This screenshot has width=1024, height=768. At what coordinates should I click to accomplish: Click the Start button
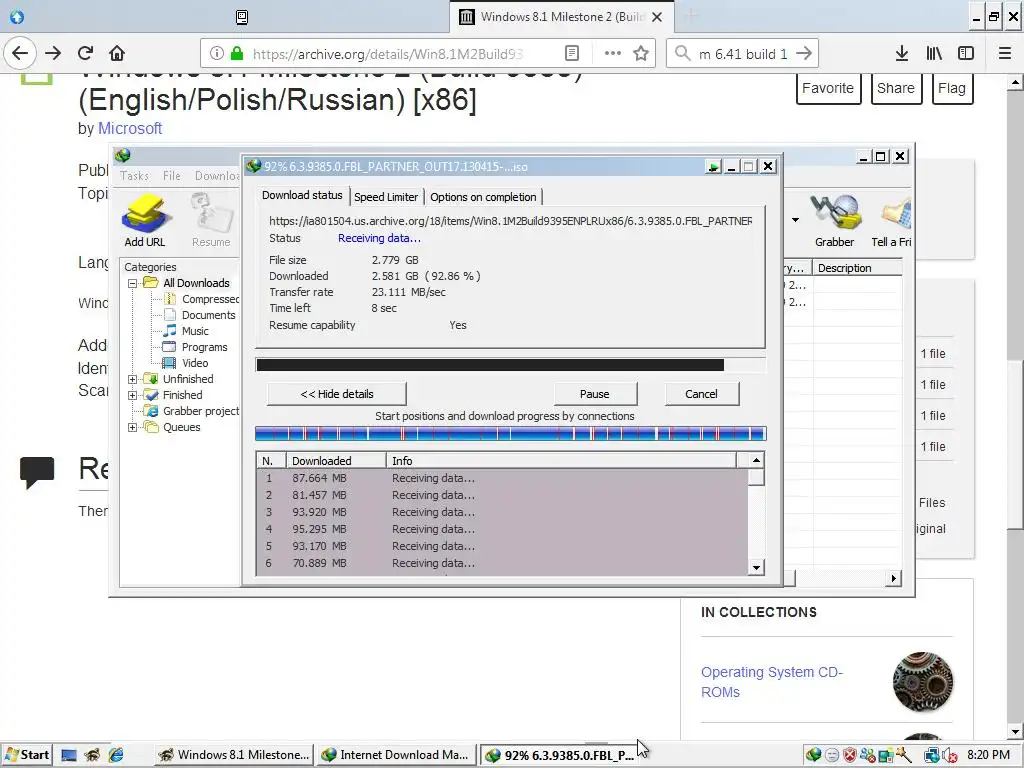click(26, 755)
